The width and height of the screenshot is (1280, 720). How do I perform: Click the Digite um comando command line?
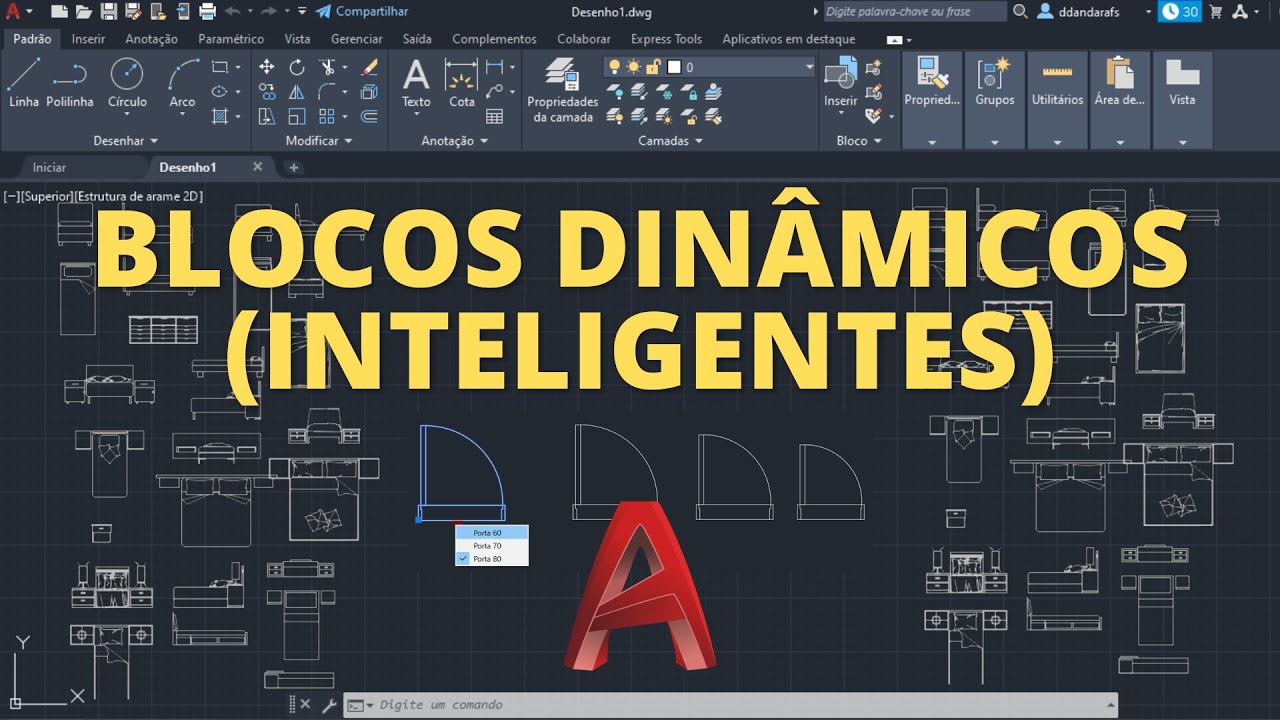(730, 705)
